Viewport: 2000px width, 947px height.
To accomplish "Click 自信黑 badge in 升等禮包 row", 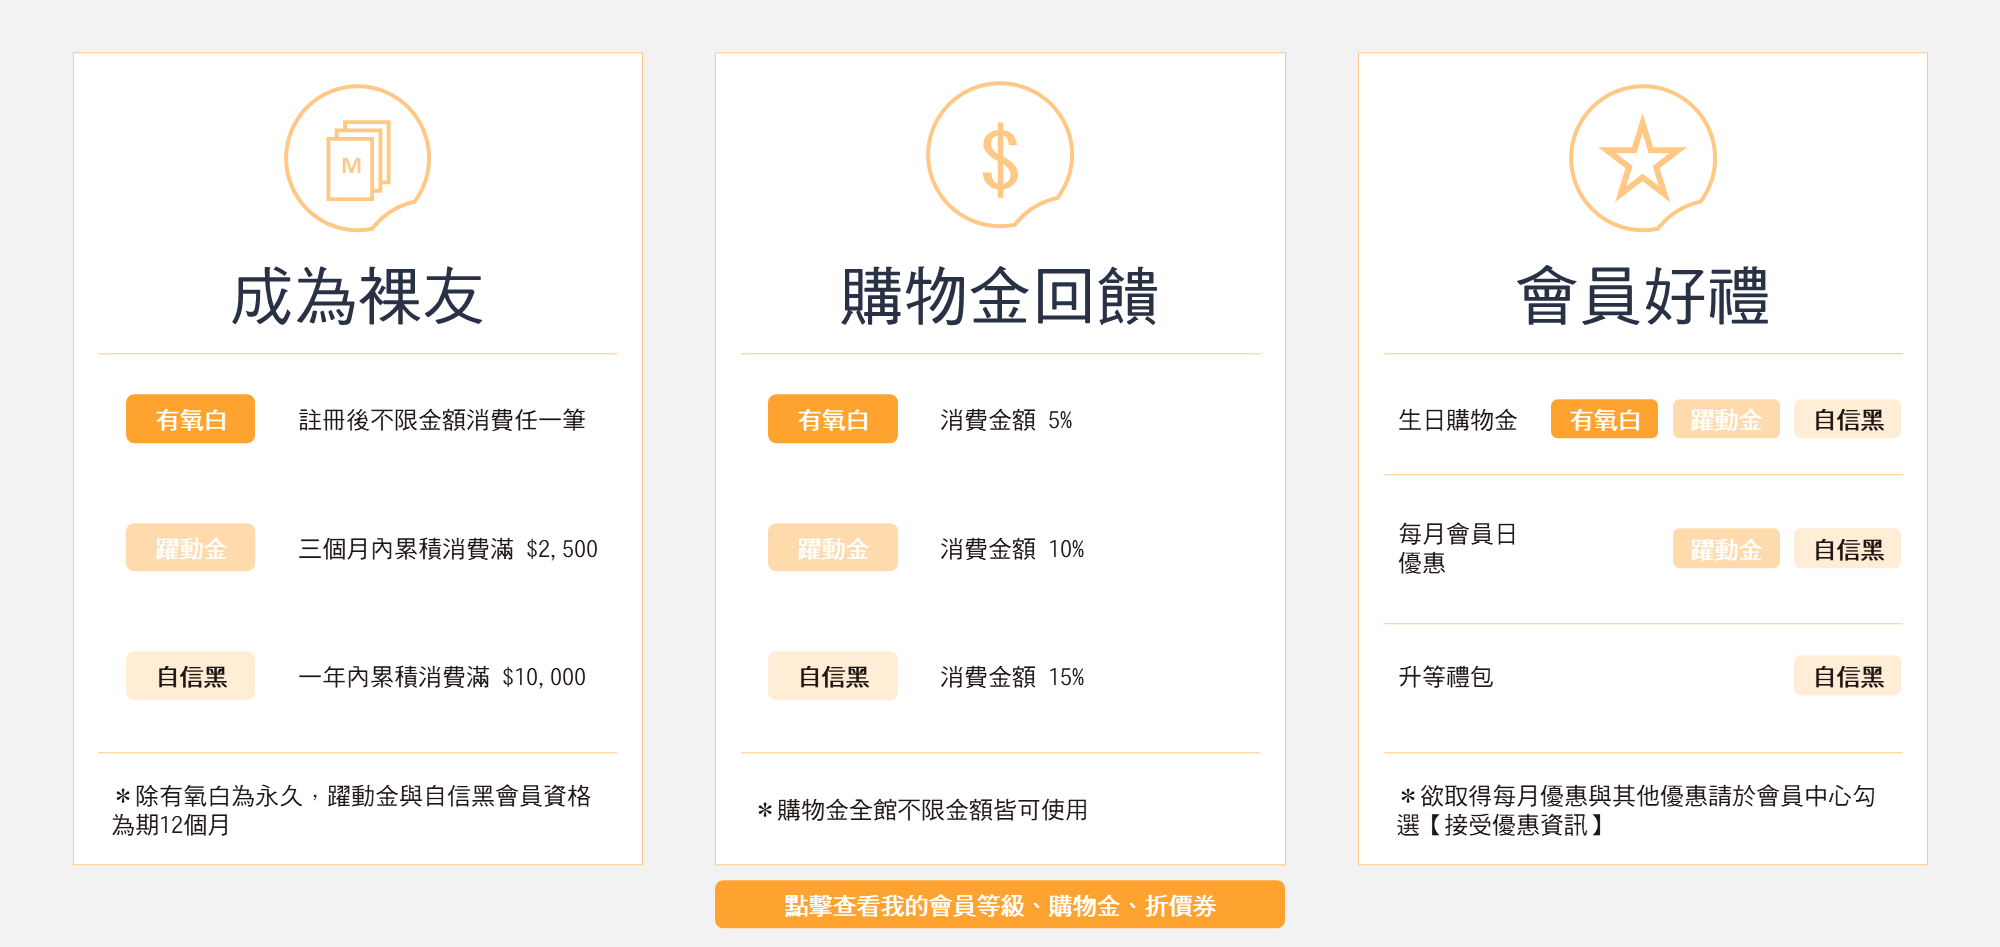I will coord(1847,677).
